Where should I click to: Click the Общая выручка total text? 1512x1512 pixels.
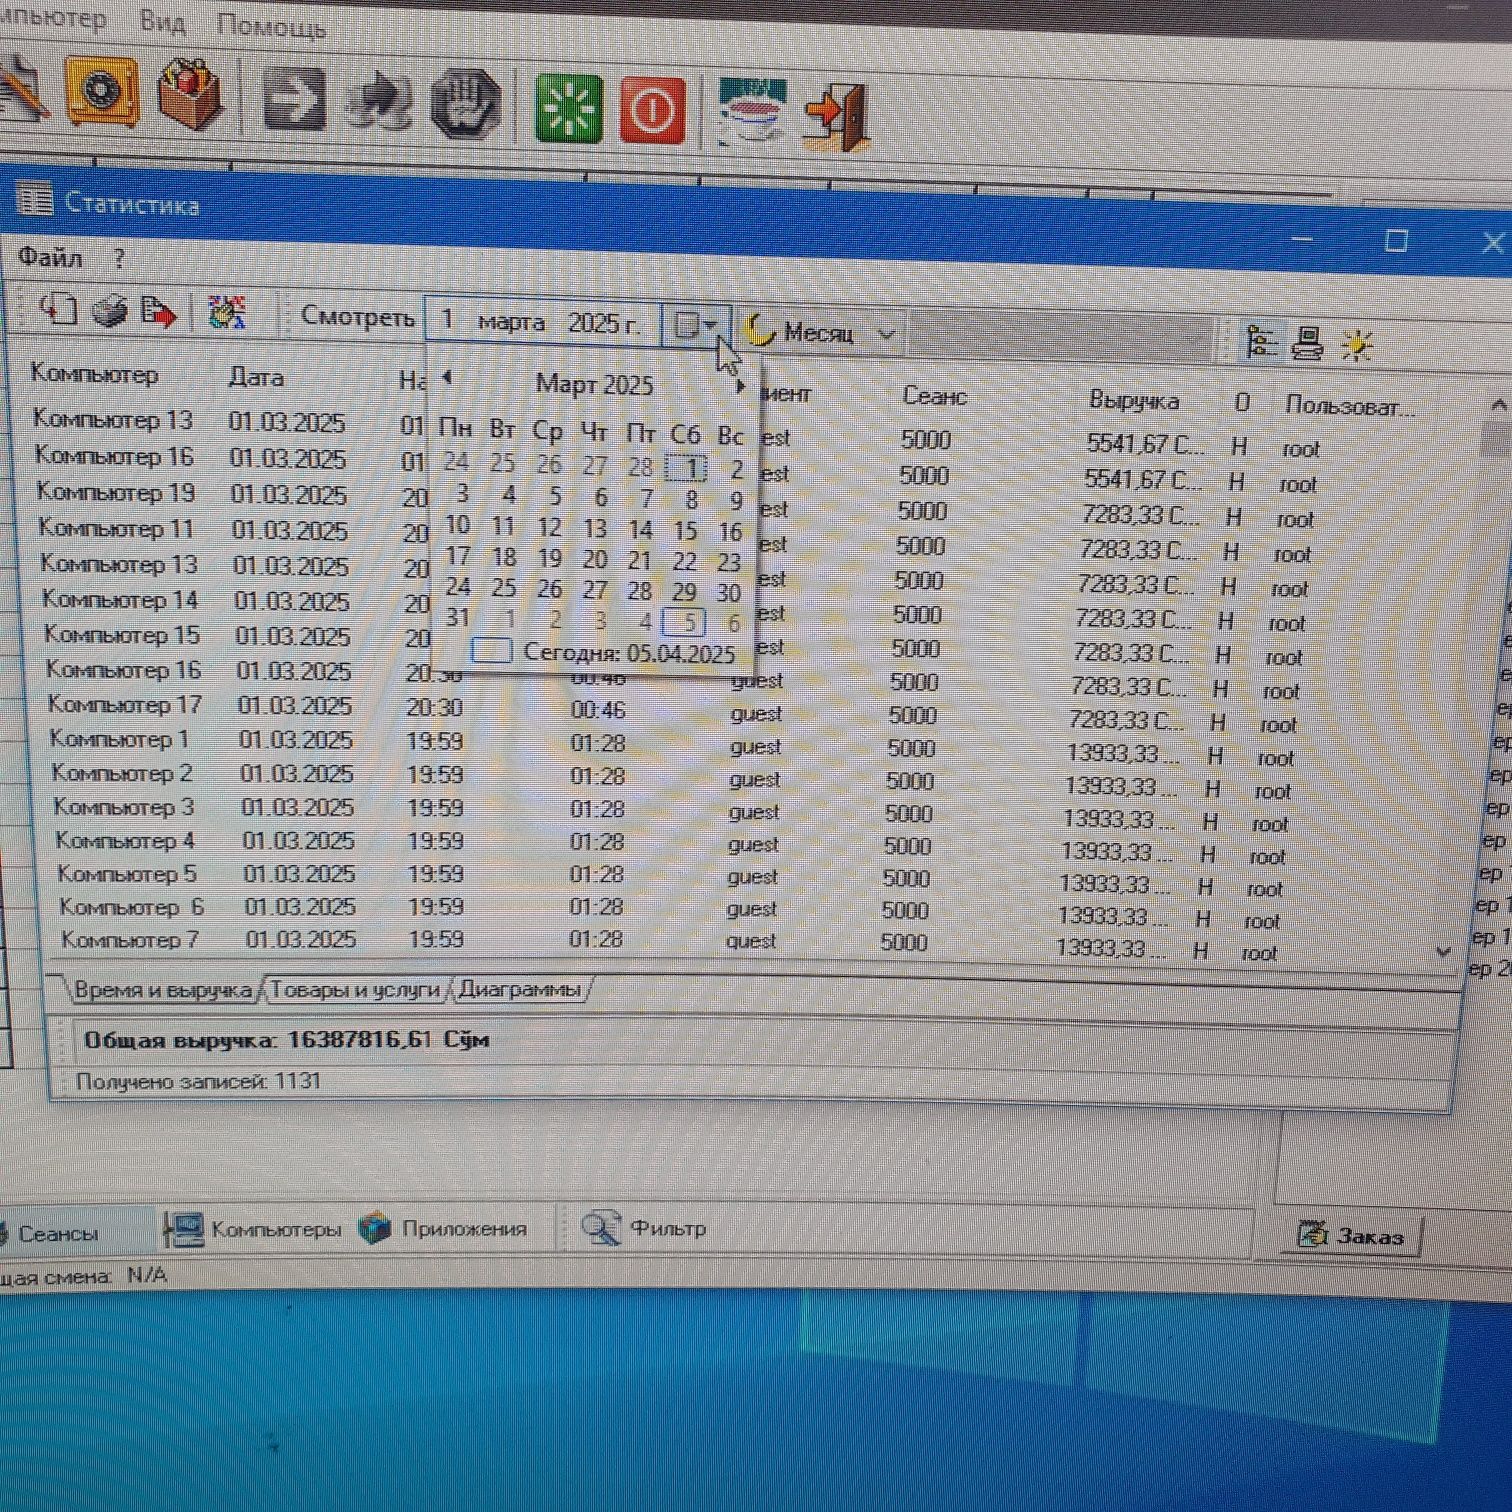(x=286, y=1040)
